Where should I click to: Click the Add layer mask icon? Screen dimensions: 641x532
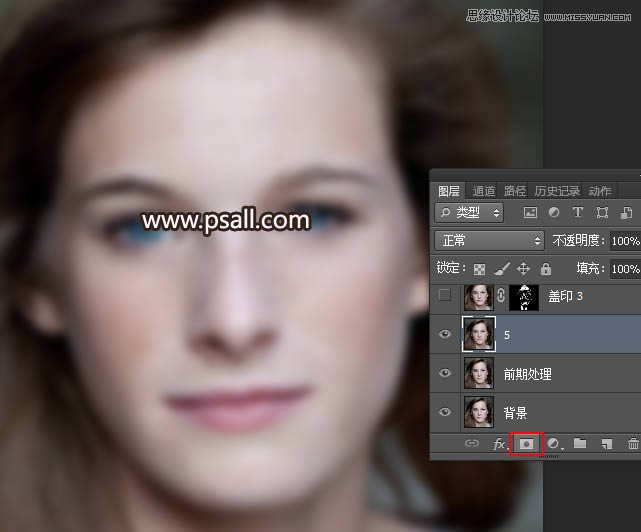526,444
